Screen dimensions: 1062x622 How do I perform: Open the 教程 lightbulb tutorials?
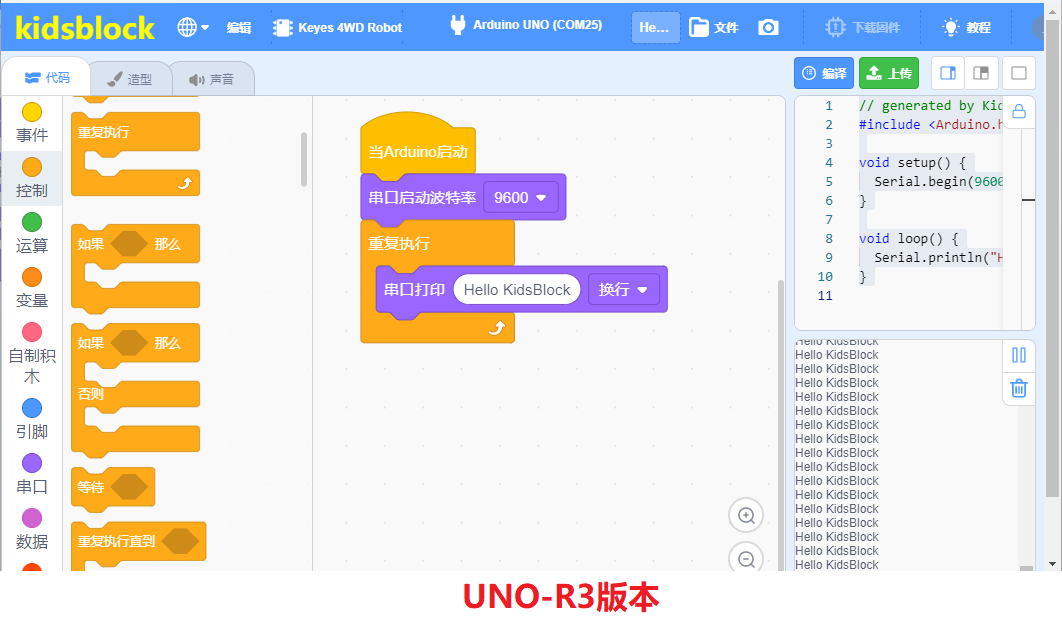click(967, 27)
